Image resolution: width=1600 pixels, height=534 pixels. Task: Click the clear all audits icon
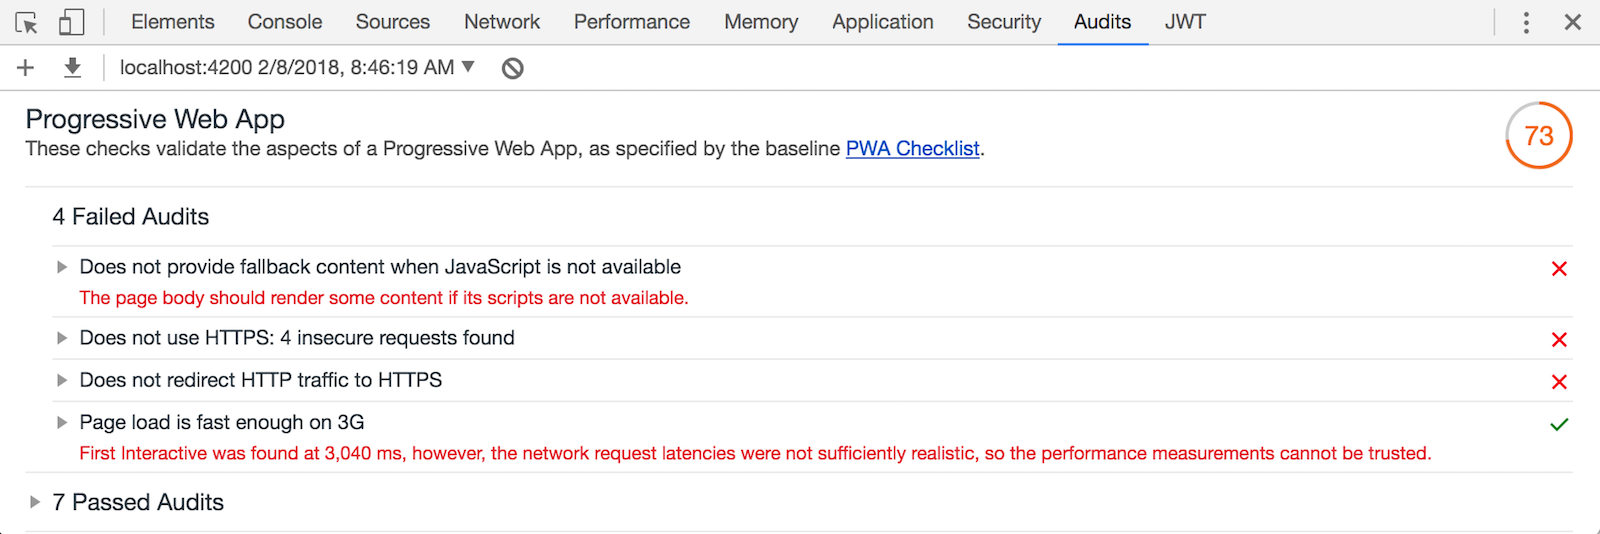tap(512, 68)
